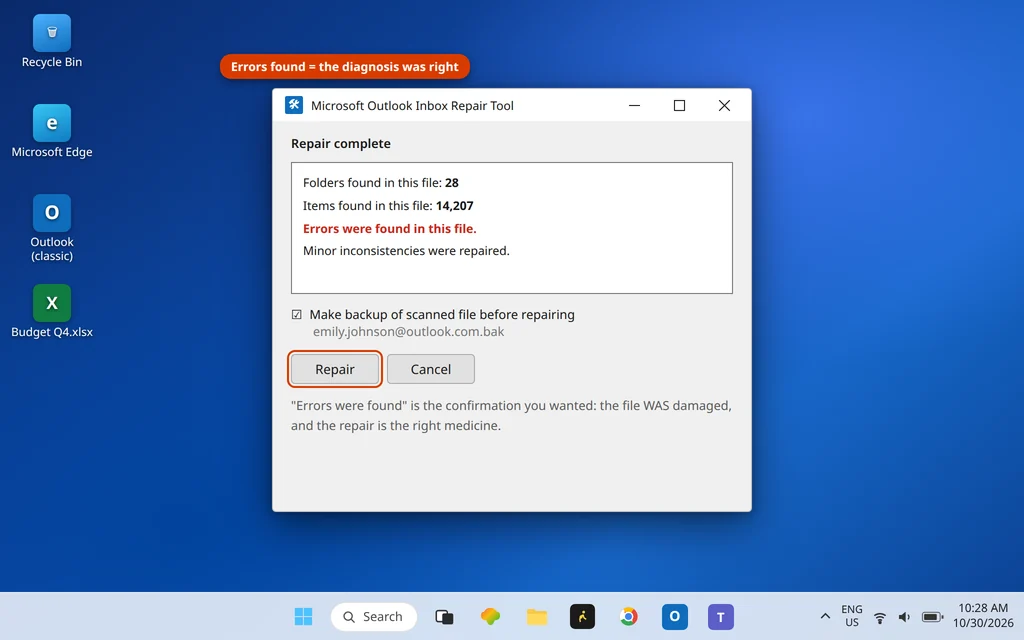Open File Explorer from the taskbar
This screenshot has width=1024, height=640.
point(537,616)
